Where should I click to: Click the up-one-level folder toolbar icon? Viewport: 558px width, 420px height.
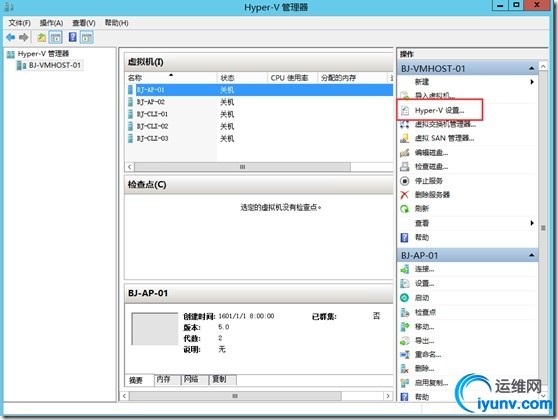(x=42, y=37)
